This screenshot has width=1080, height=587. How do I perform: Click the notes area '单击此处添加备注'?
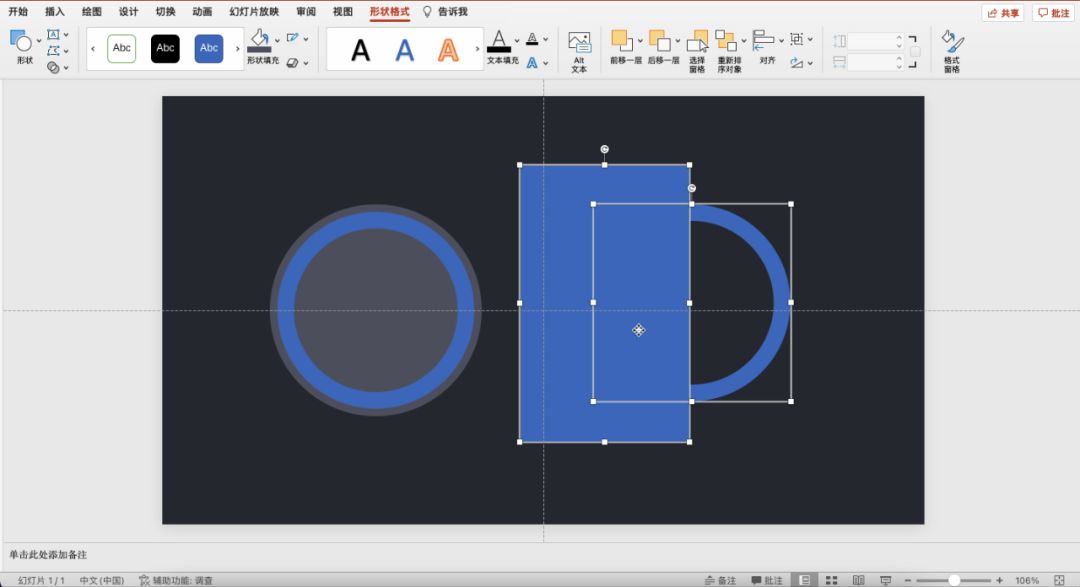pos(48,554)
